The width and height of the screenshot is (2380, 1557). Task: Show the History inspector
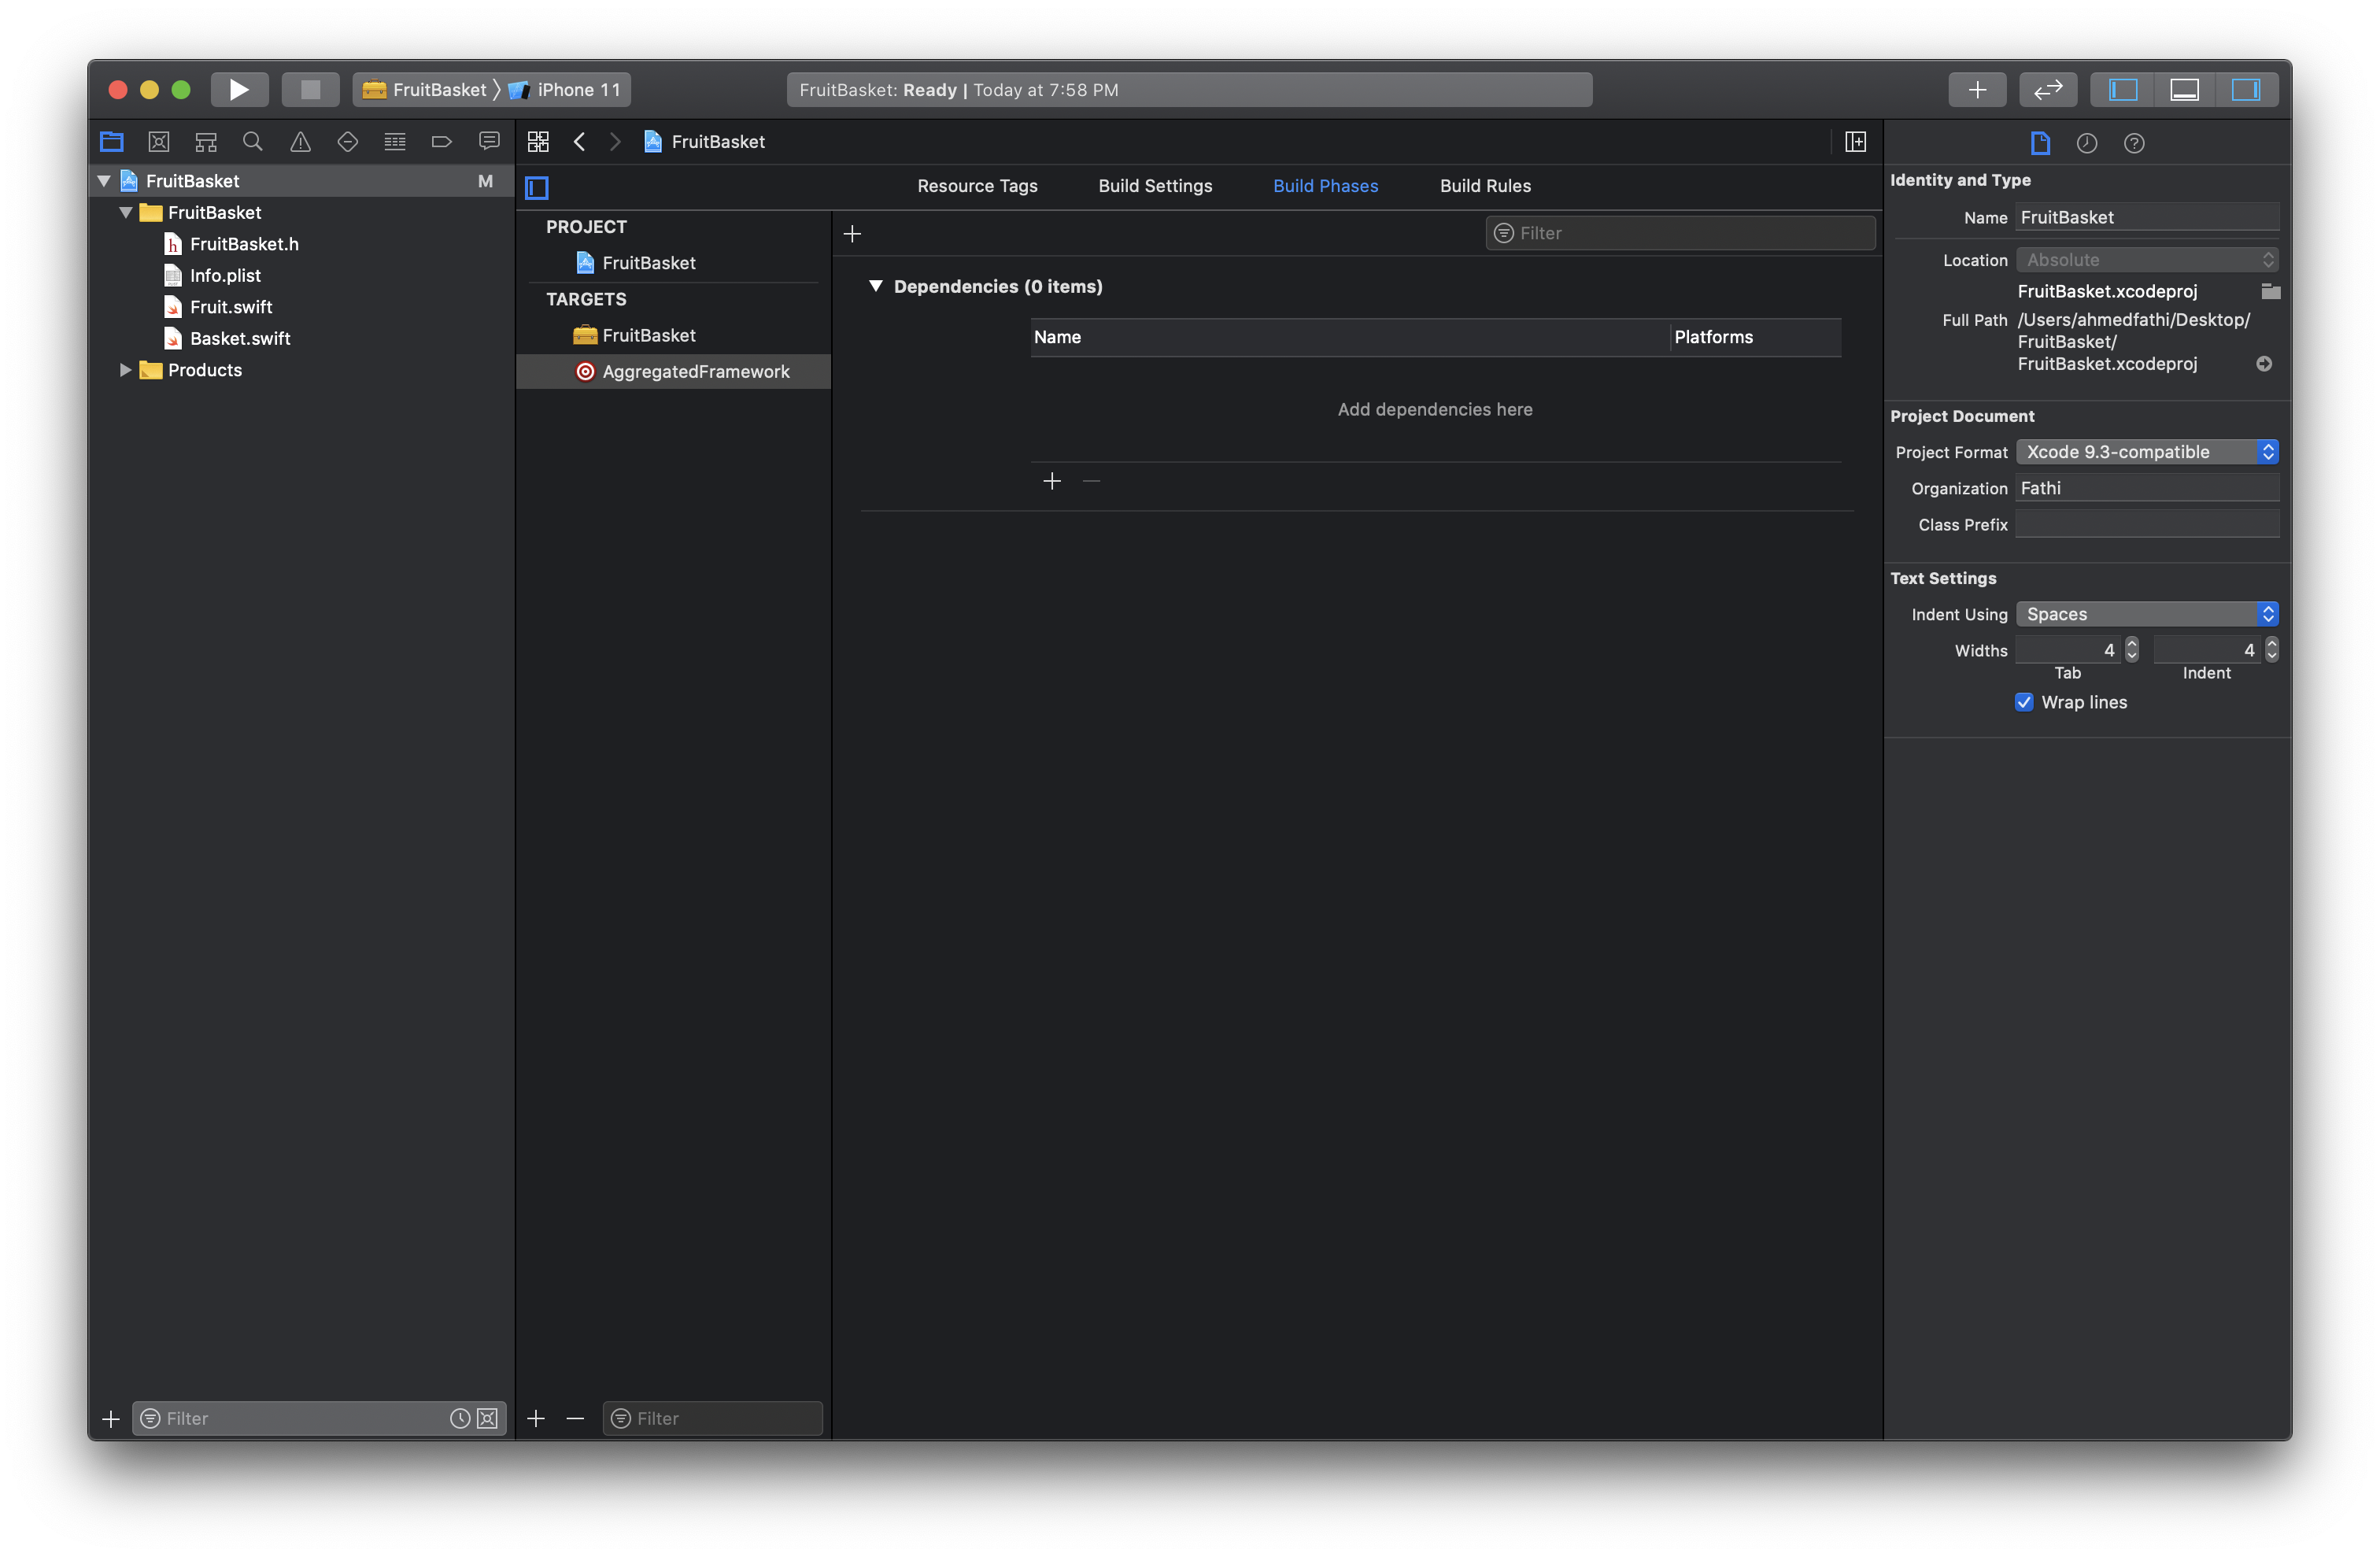[2087, 143]
